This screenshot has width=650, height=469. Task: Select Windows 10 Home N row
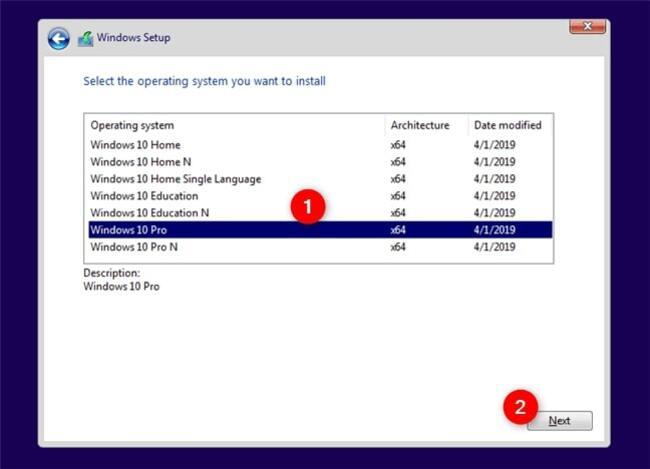point(320,162)
